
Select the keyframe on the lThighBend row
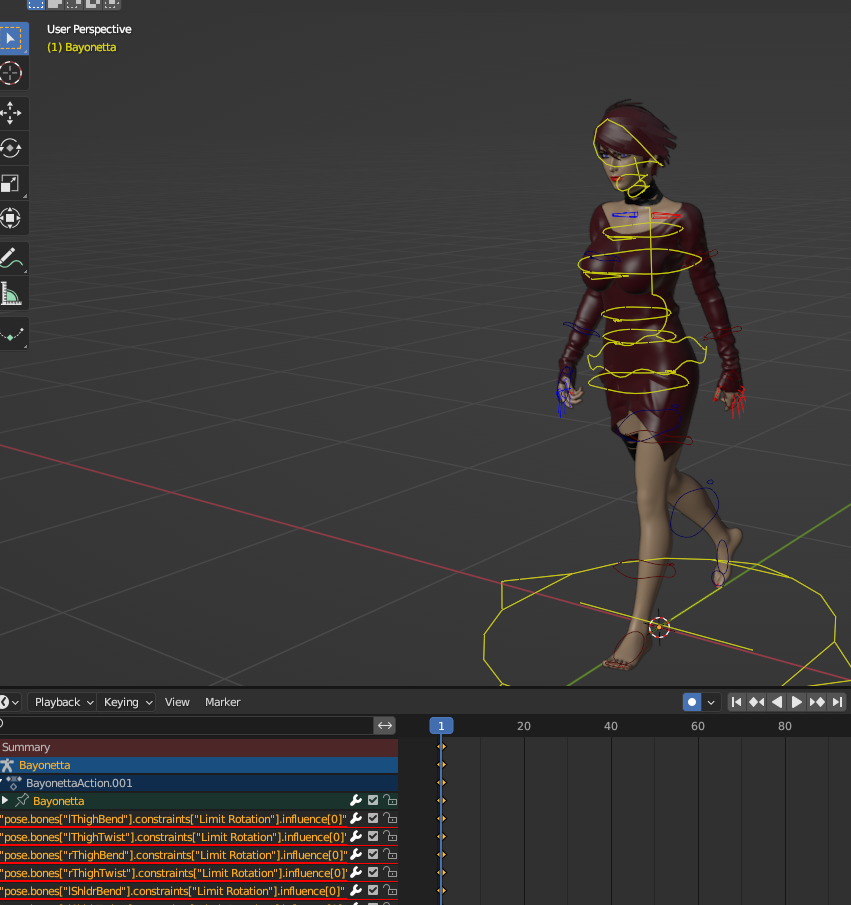click(x=442, y=818)
